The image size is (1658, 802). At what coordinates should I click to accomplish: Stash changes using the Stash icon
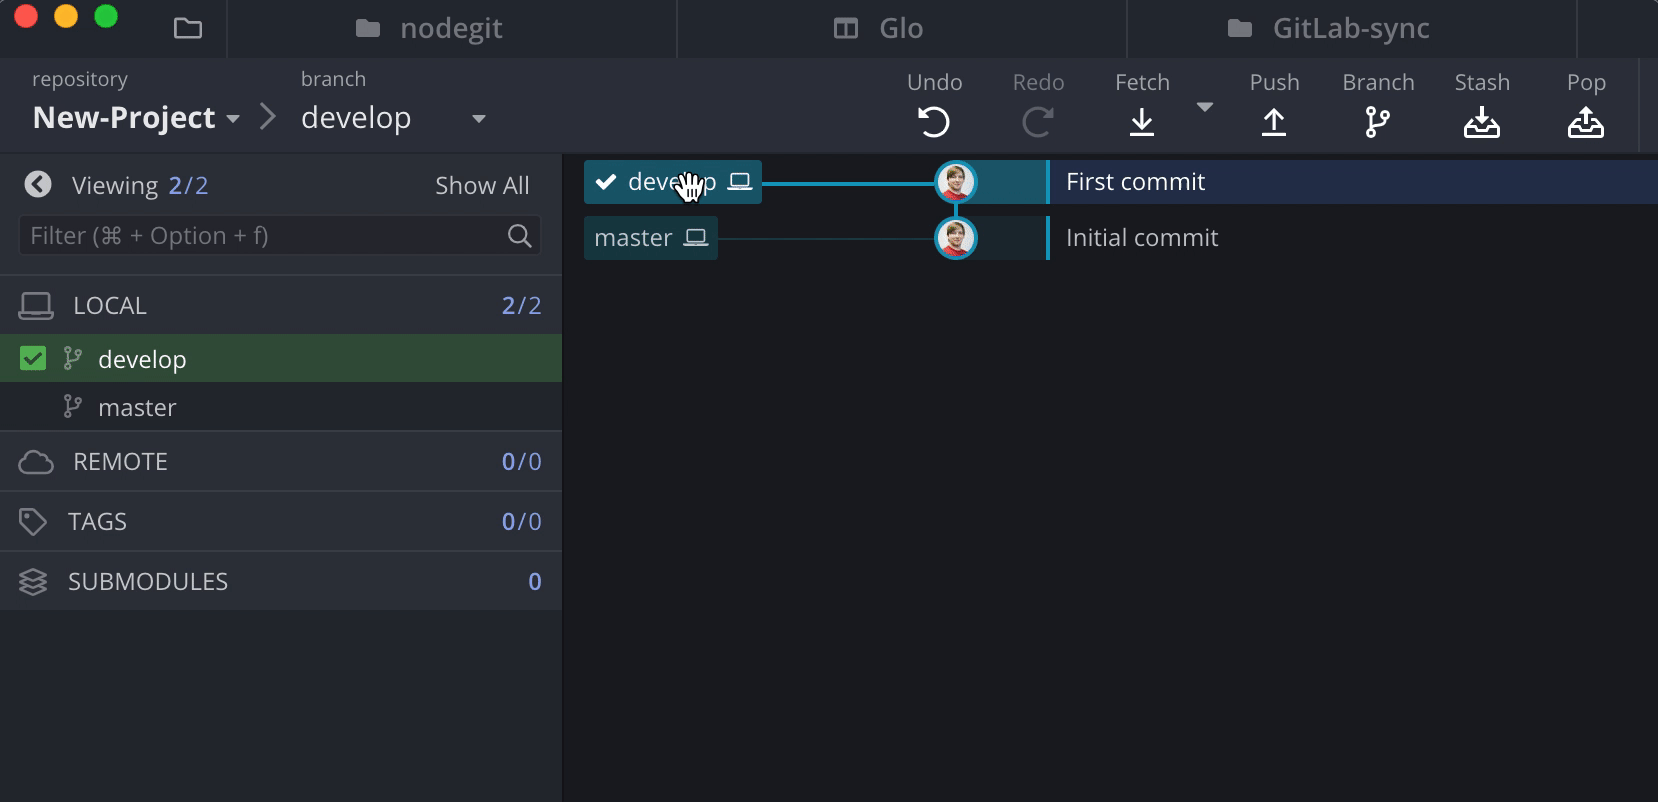(1482, 122)
